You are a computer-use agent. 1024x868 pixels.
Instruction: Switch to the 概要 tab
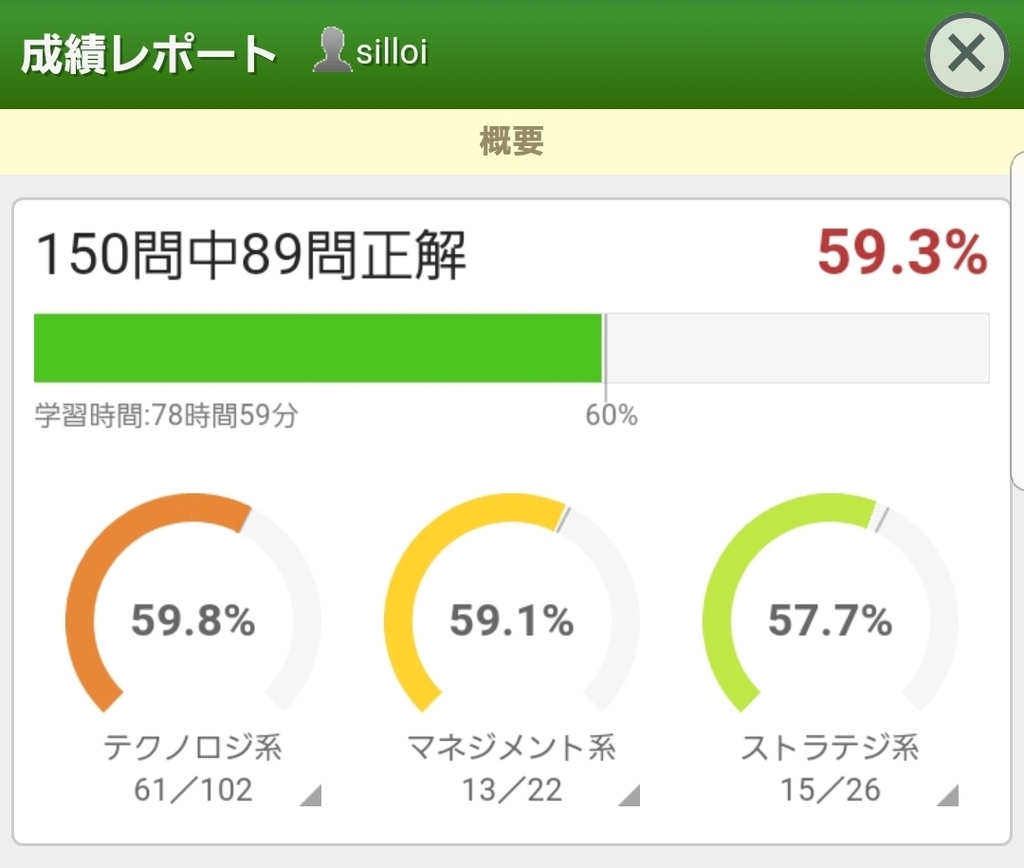(x=512, y=143)
